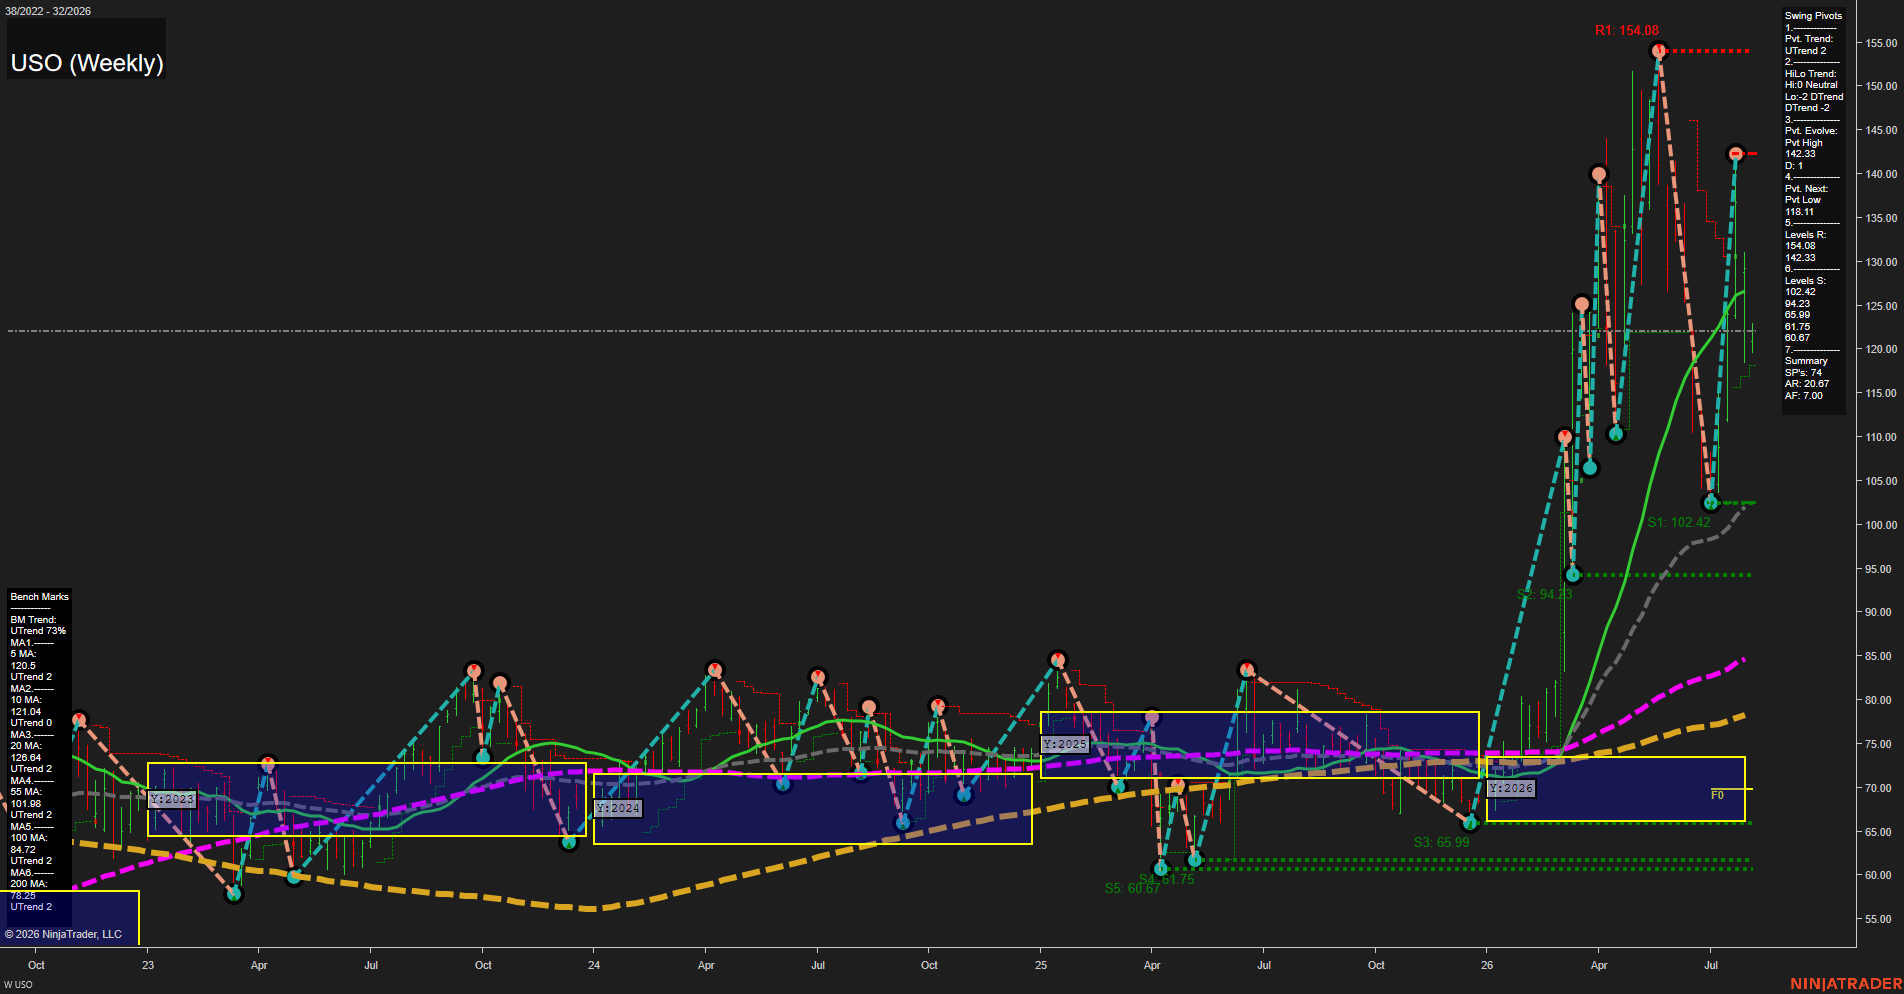This screenshot has width=1904, height=994.
Task: Click the 155.00 price axis label
Action: pos(1881,43)
